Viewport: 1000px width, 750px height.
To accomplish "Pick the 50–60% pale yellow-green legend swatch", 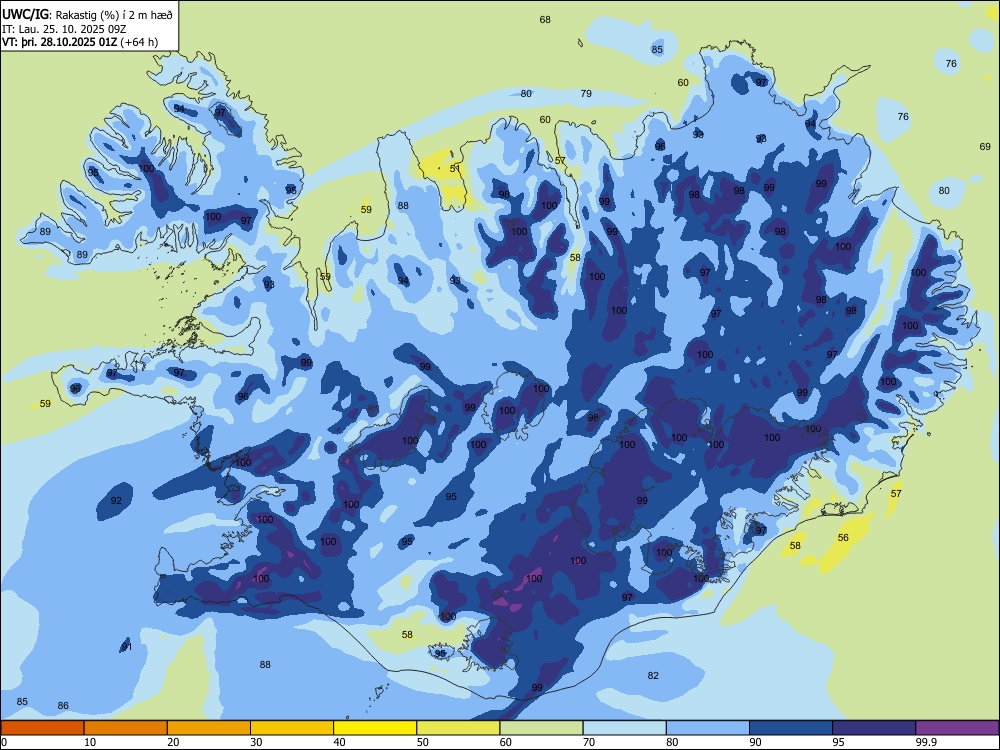I will (458, 728).
